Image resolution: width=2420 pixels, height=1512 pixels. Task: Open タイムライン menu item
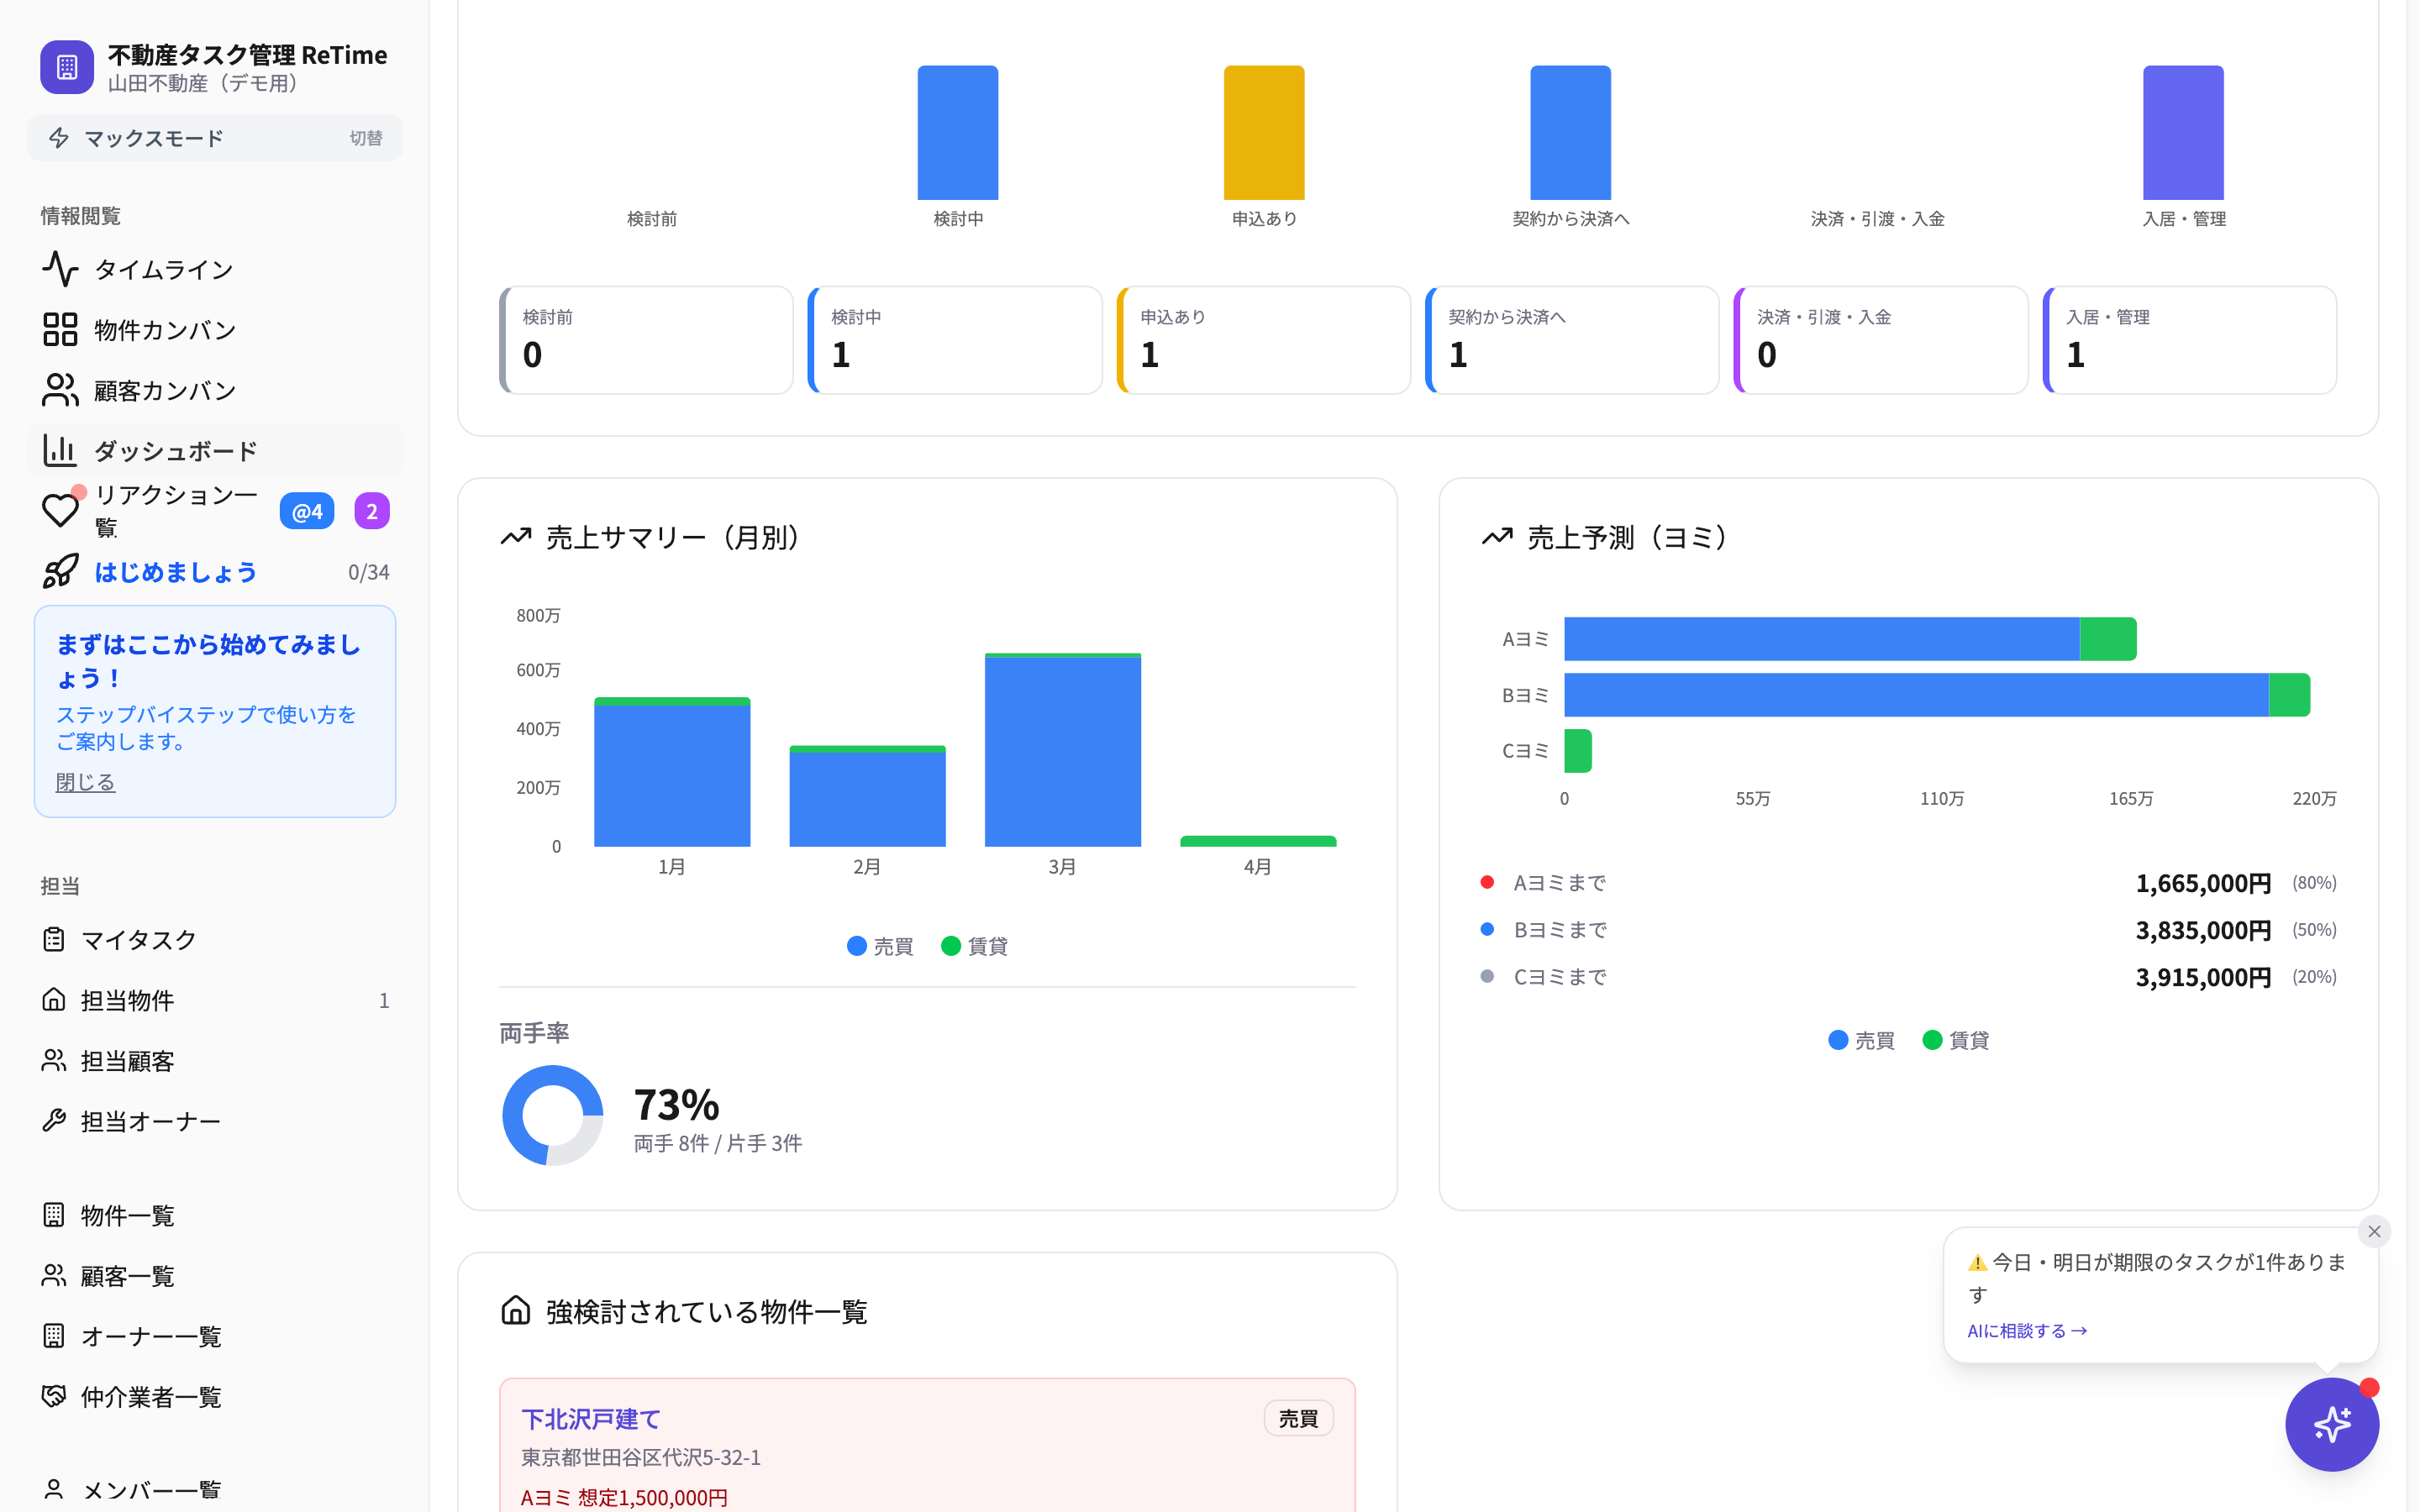coord(215,269)
